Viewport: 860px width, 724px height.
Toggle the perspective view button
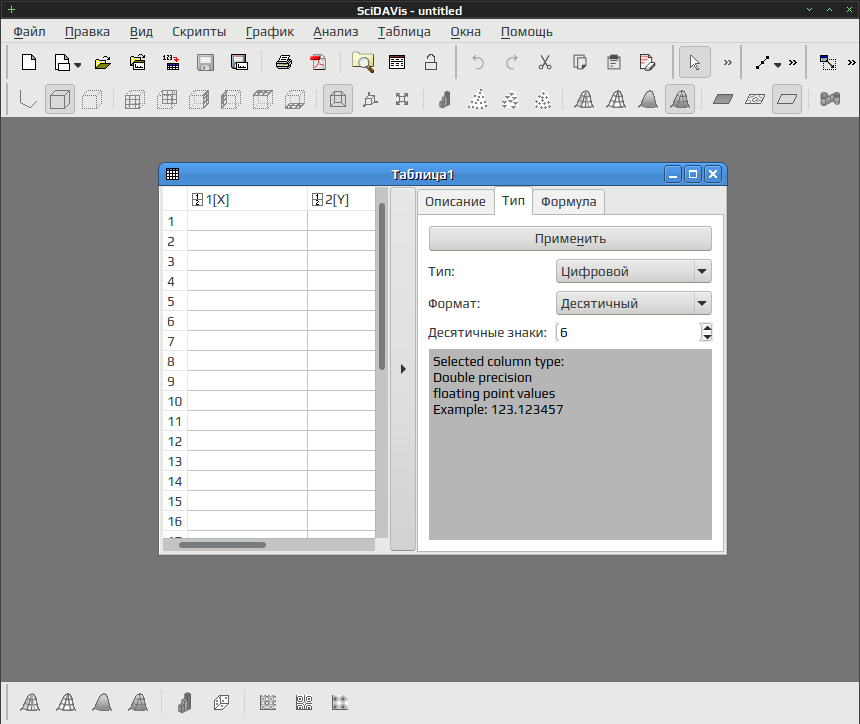coord(337,99)
